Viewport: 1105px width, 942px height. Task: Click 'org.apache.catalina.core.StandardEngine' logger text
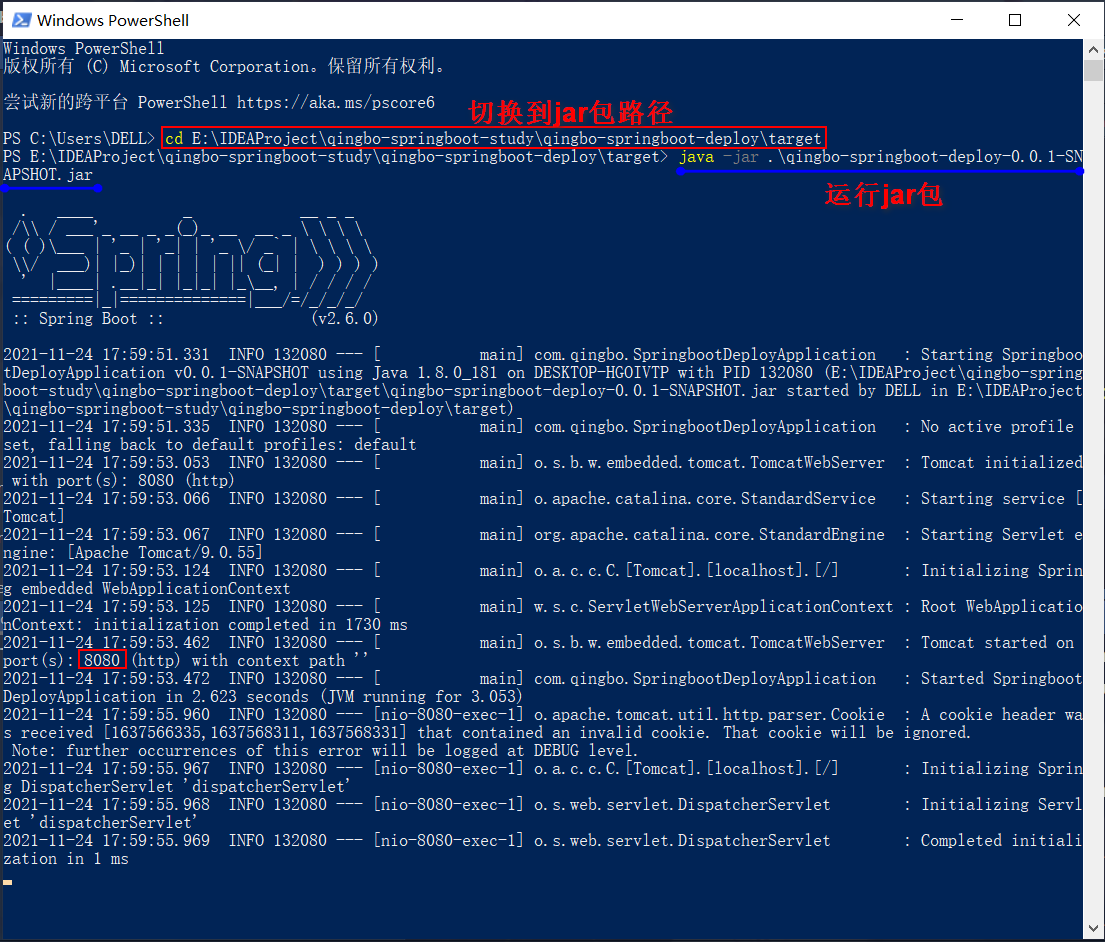709,534
